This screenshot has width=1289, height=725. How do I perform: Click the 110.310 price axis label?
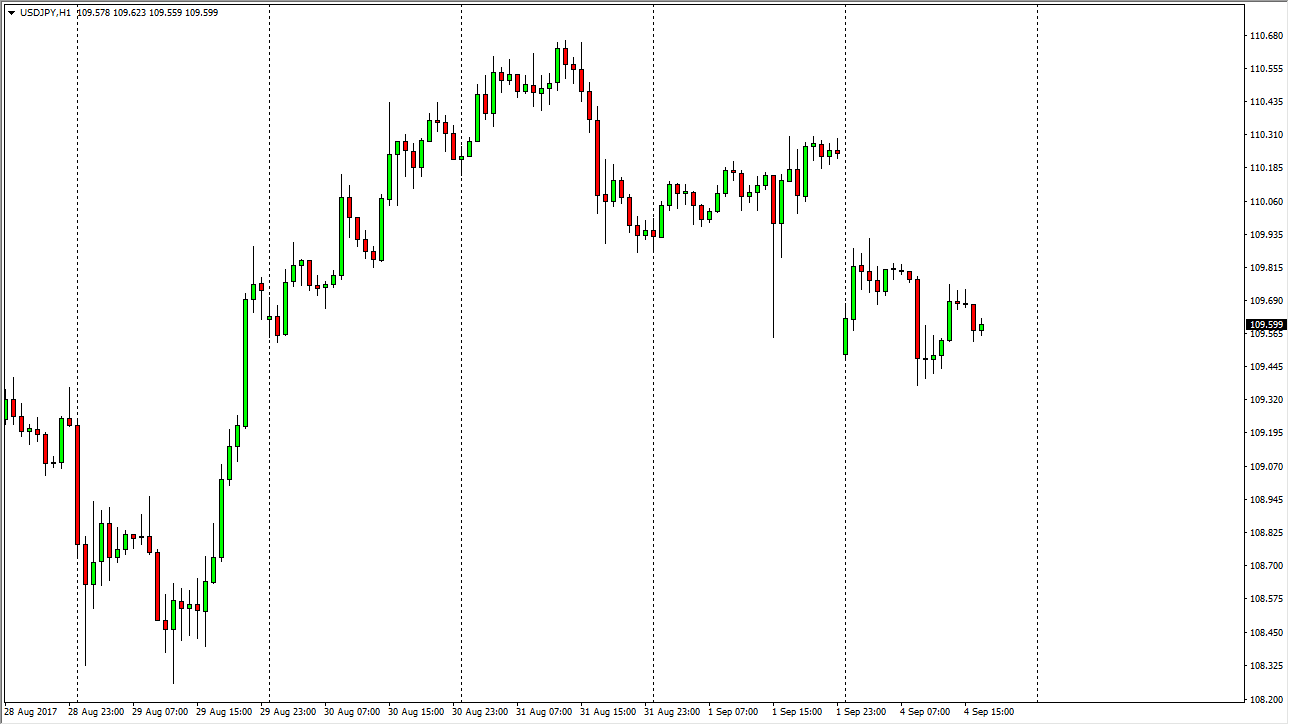1265,135
